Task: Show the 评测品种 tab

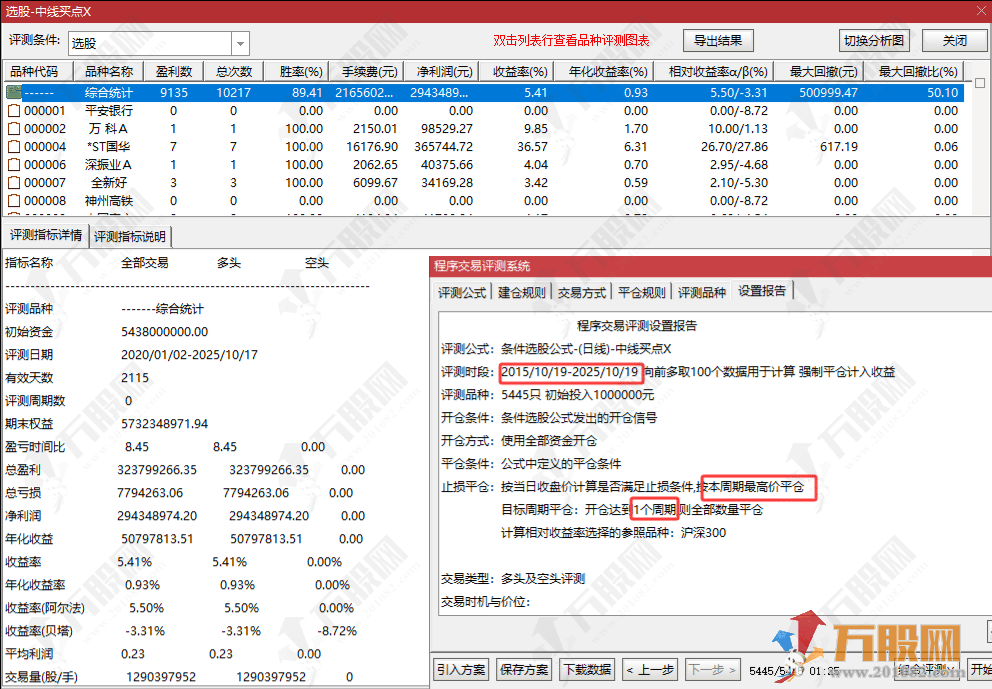Action: (702, 293)
